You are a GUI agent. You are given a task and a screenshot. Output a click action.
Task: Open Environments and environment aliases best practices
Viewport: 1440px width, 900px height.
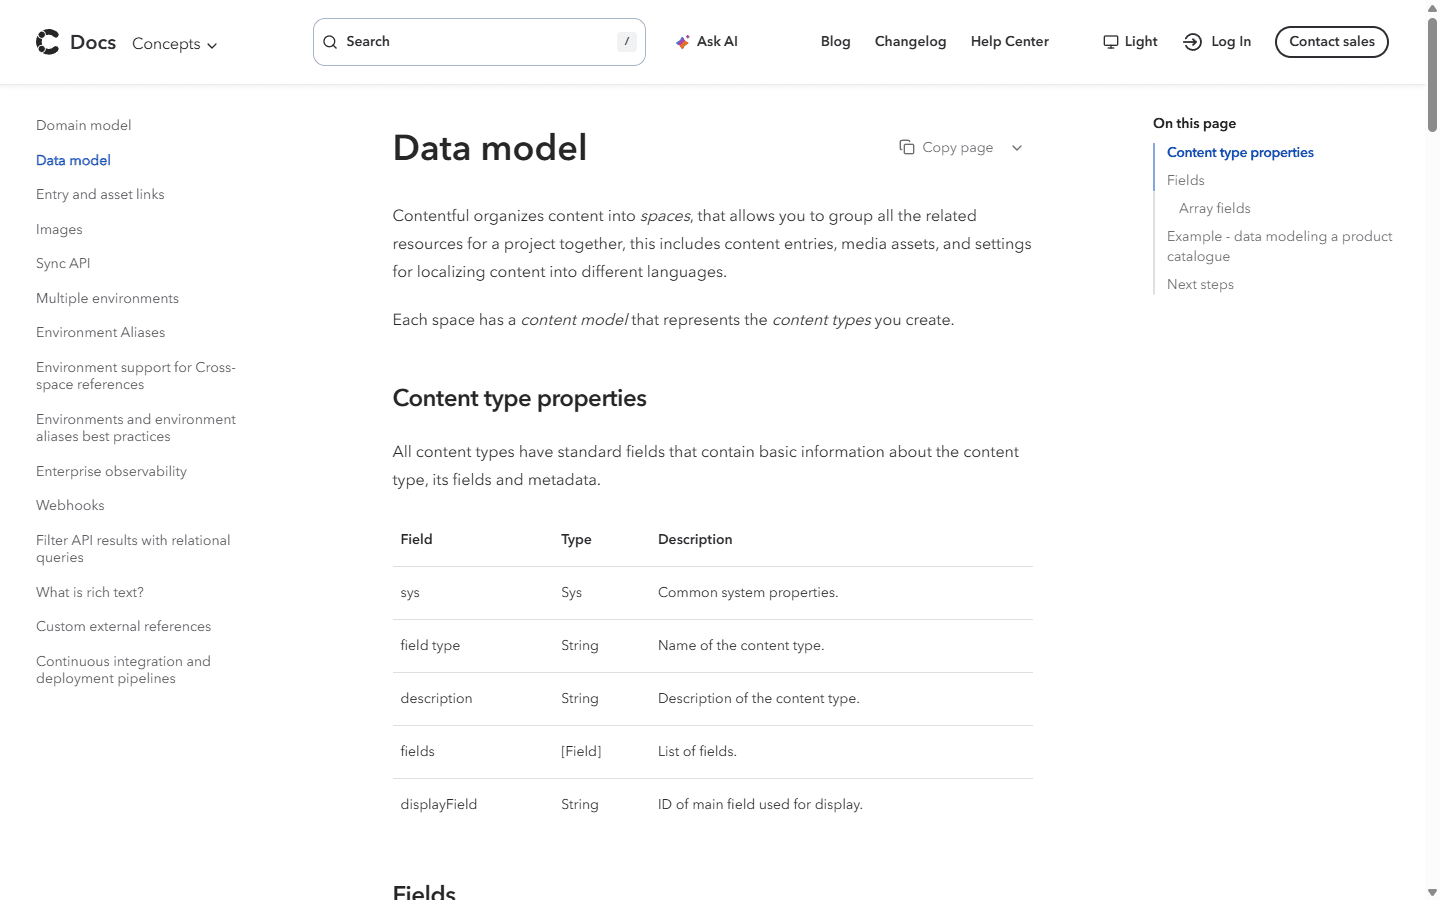[x=136, y=428]
